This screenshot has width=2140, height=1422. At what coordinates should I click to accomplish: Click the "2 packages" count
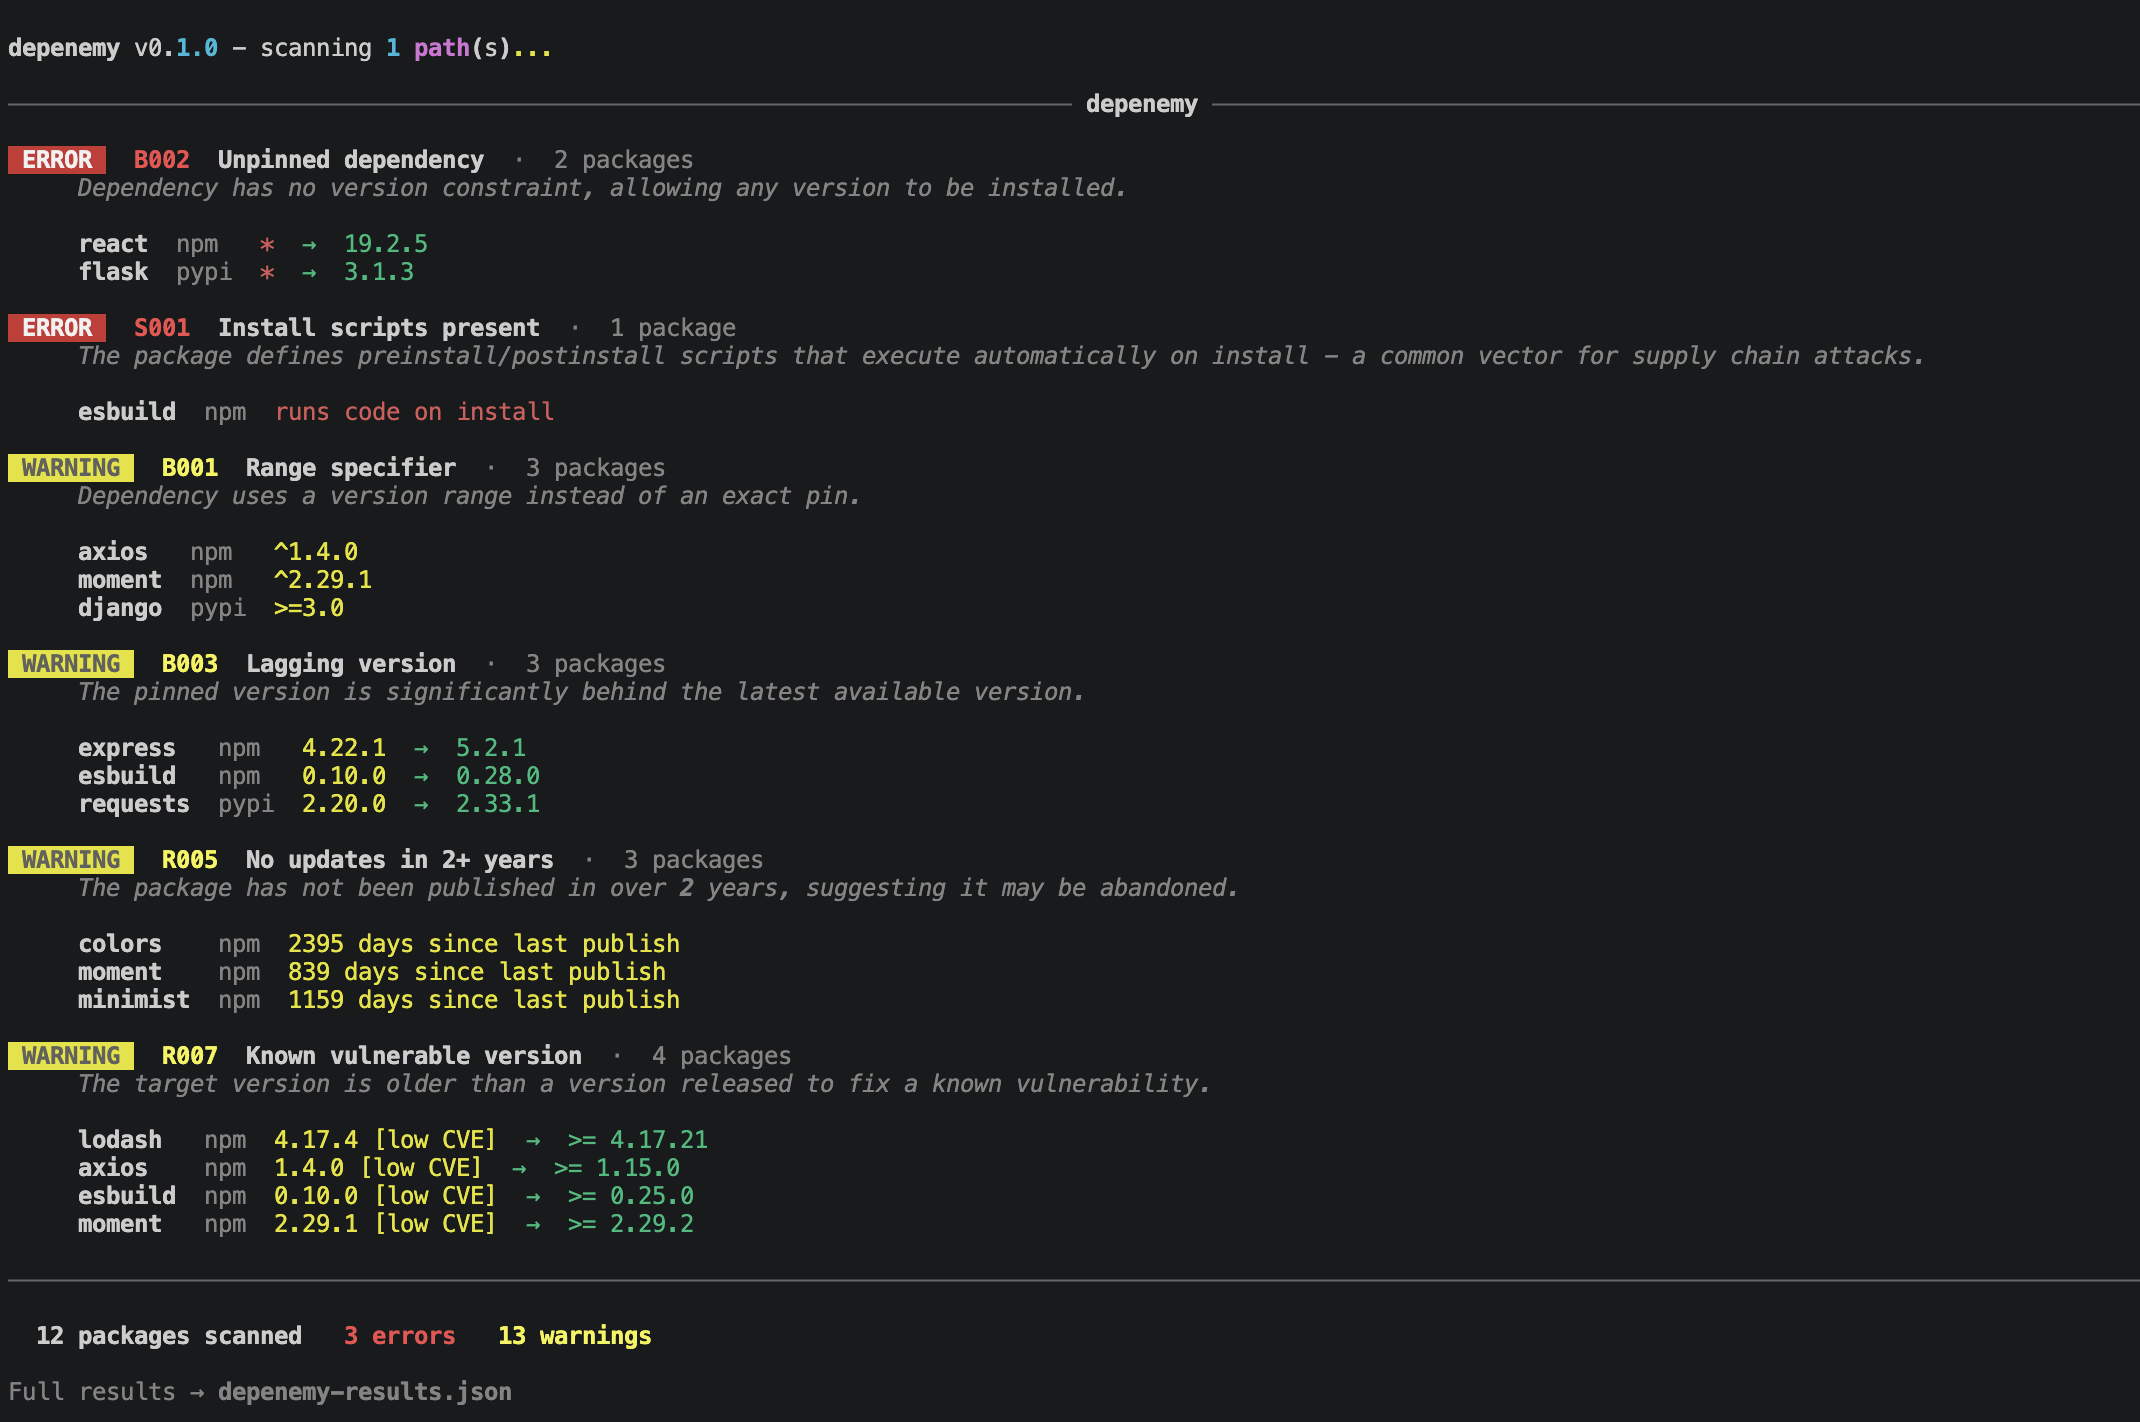pos(623,160)
